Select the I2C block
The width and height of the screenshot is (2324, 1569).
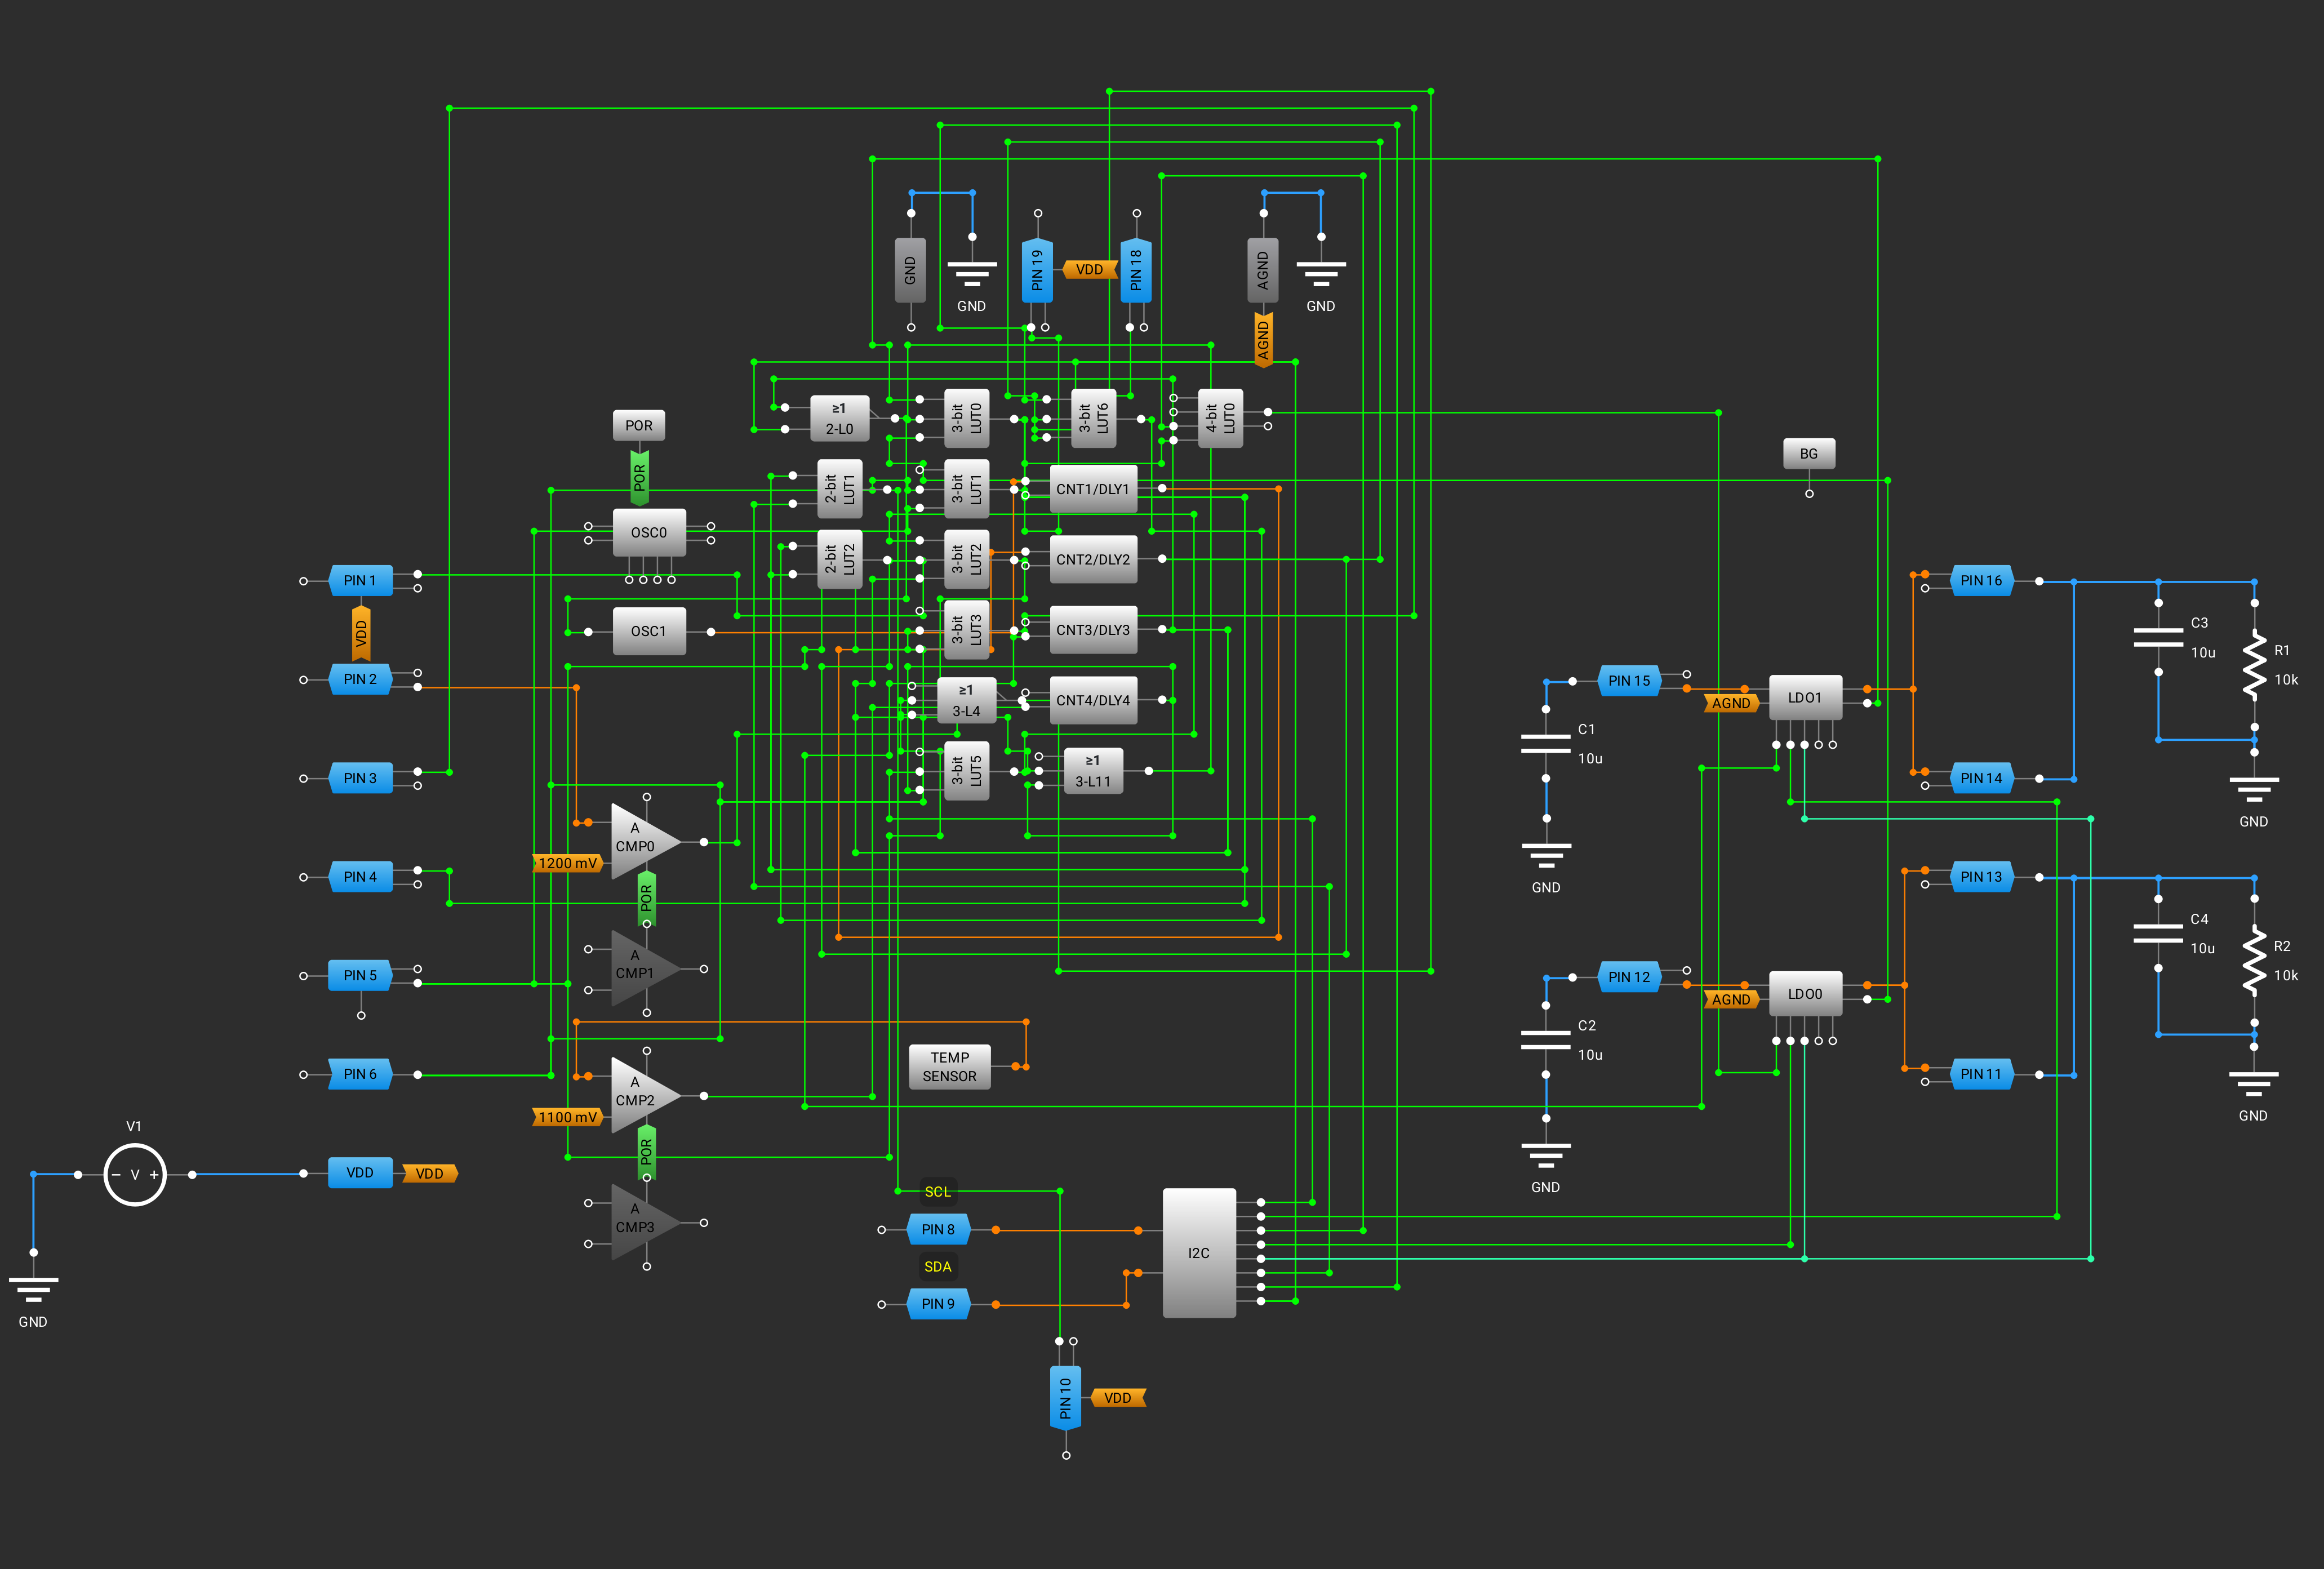click(x=1198, y=1252)
